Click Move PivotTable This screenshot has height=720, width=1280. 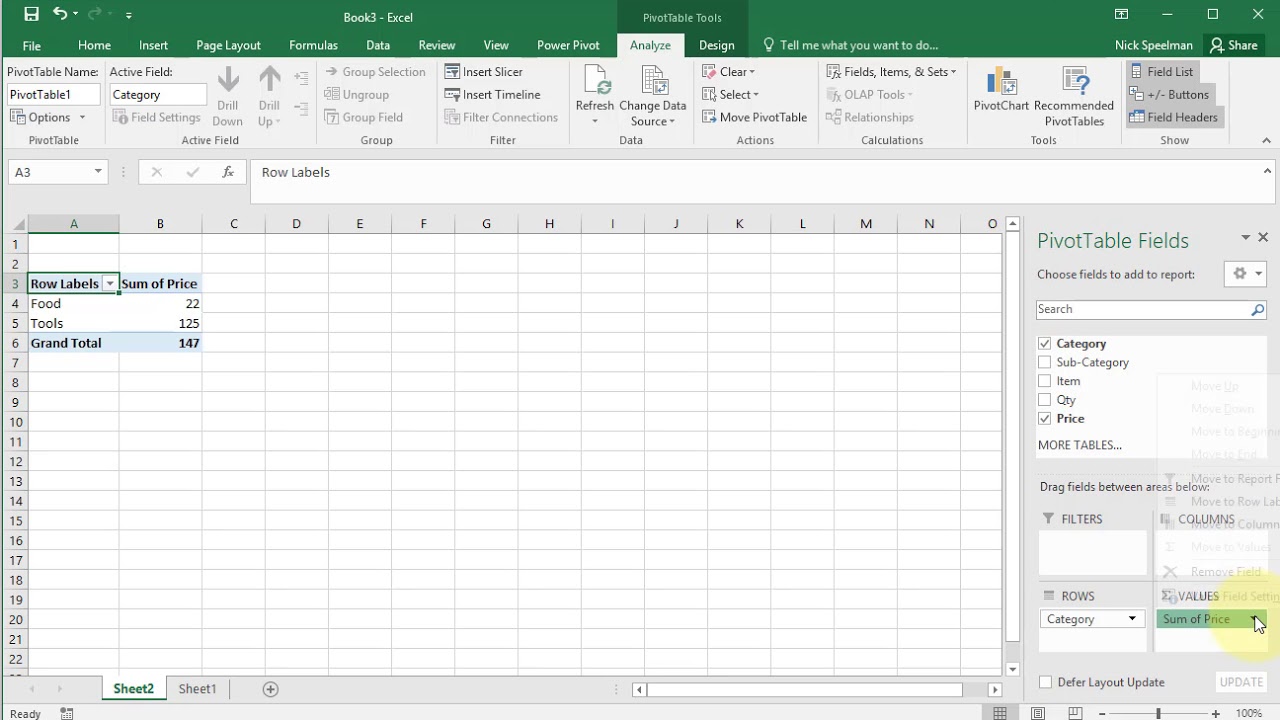754,117
